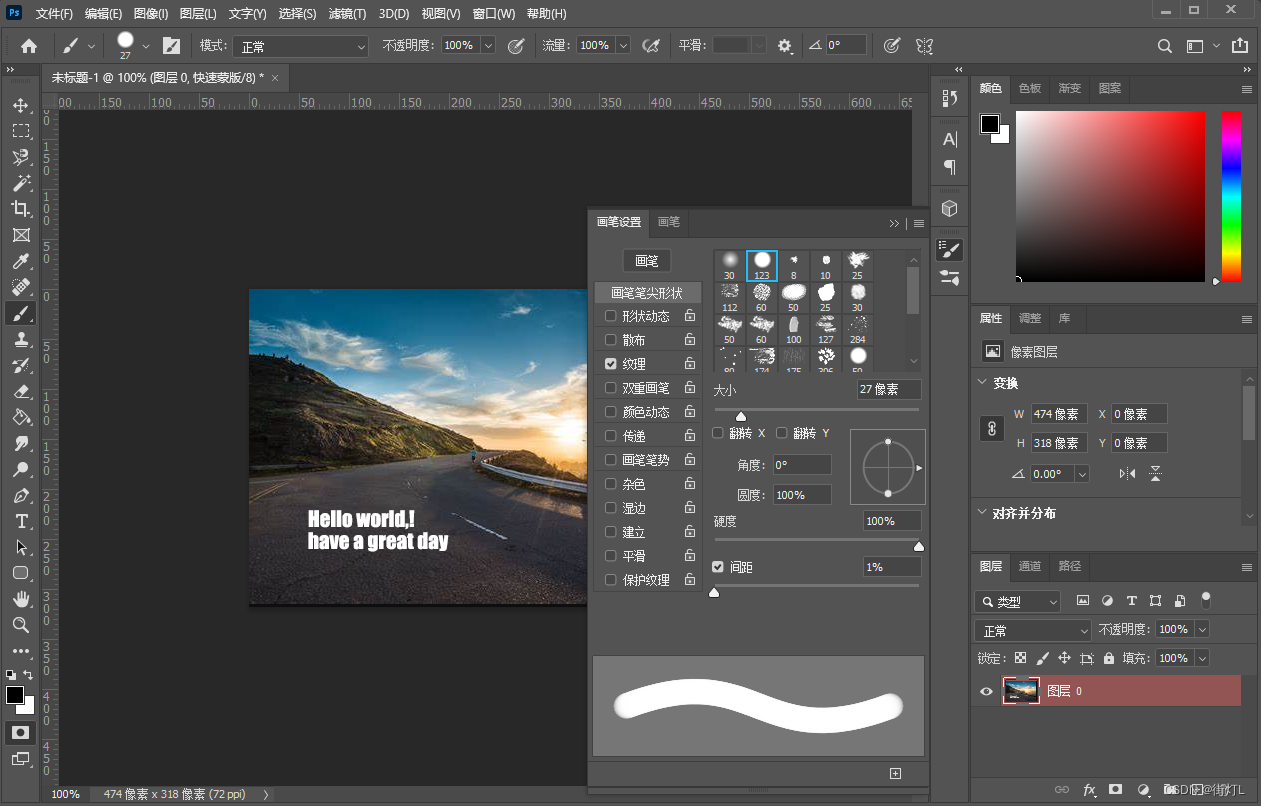This screenshot has height=806, width=1261.
Task: Click the rainbow hue slider strip
Action: coord(1231,196)
